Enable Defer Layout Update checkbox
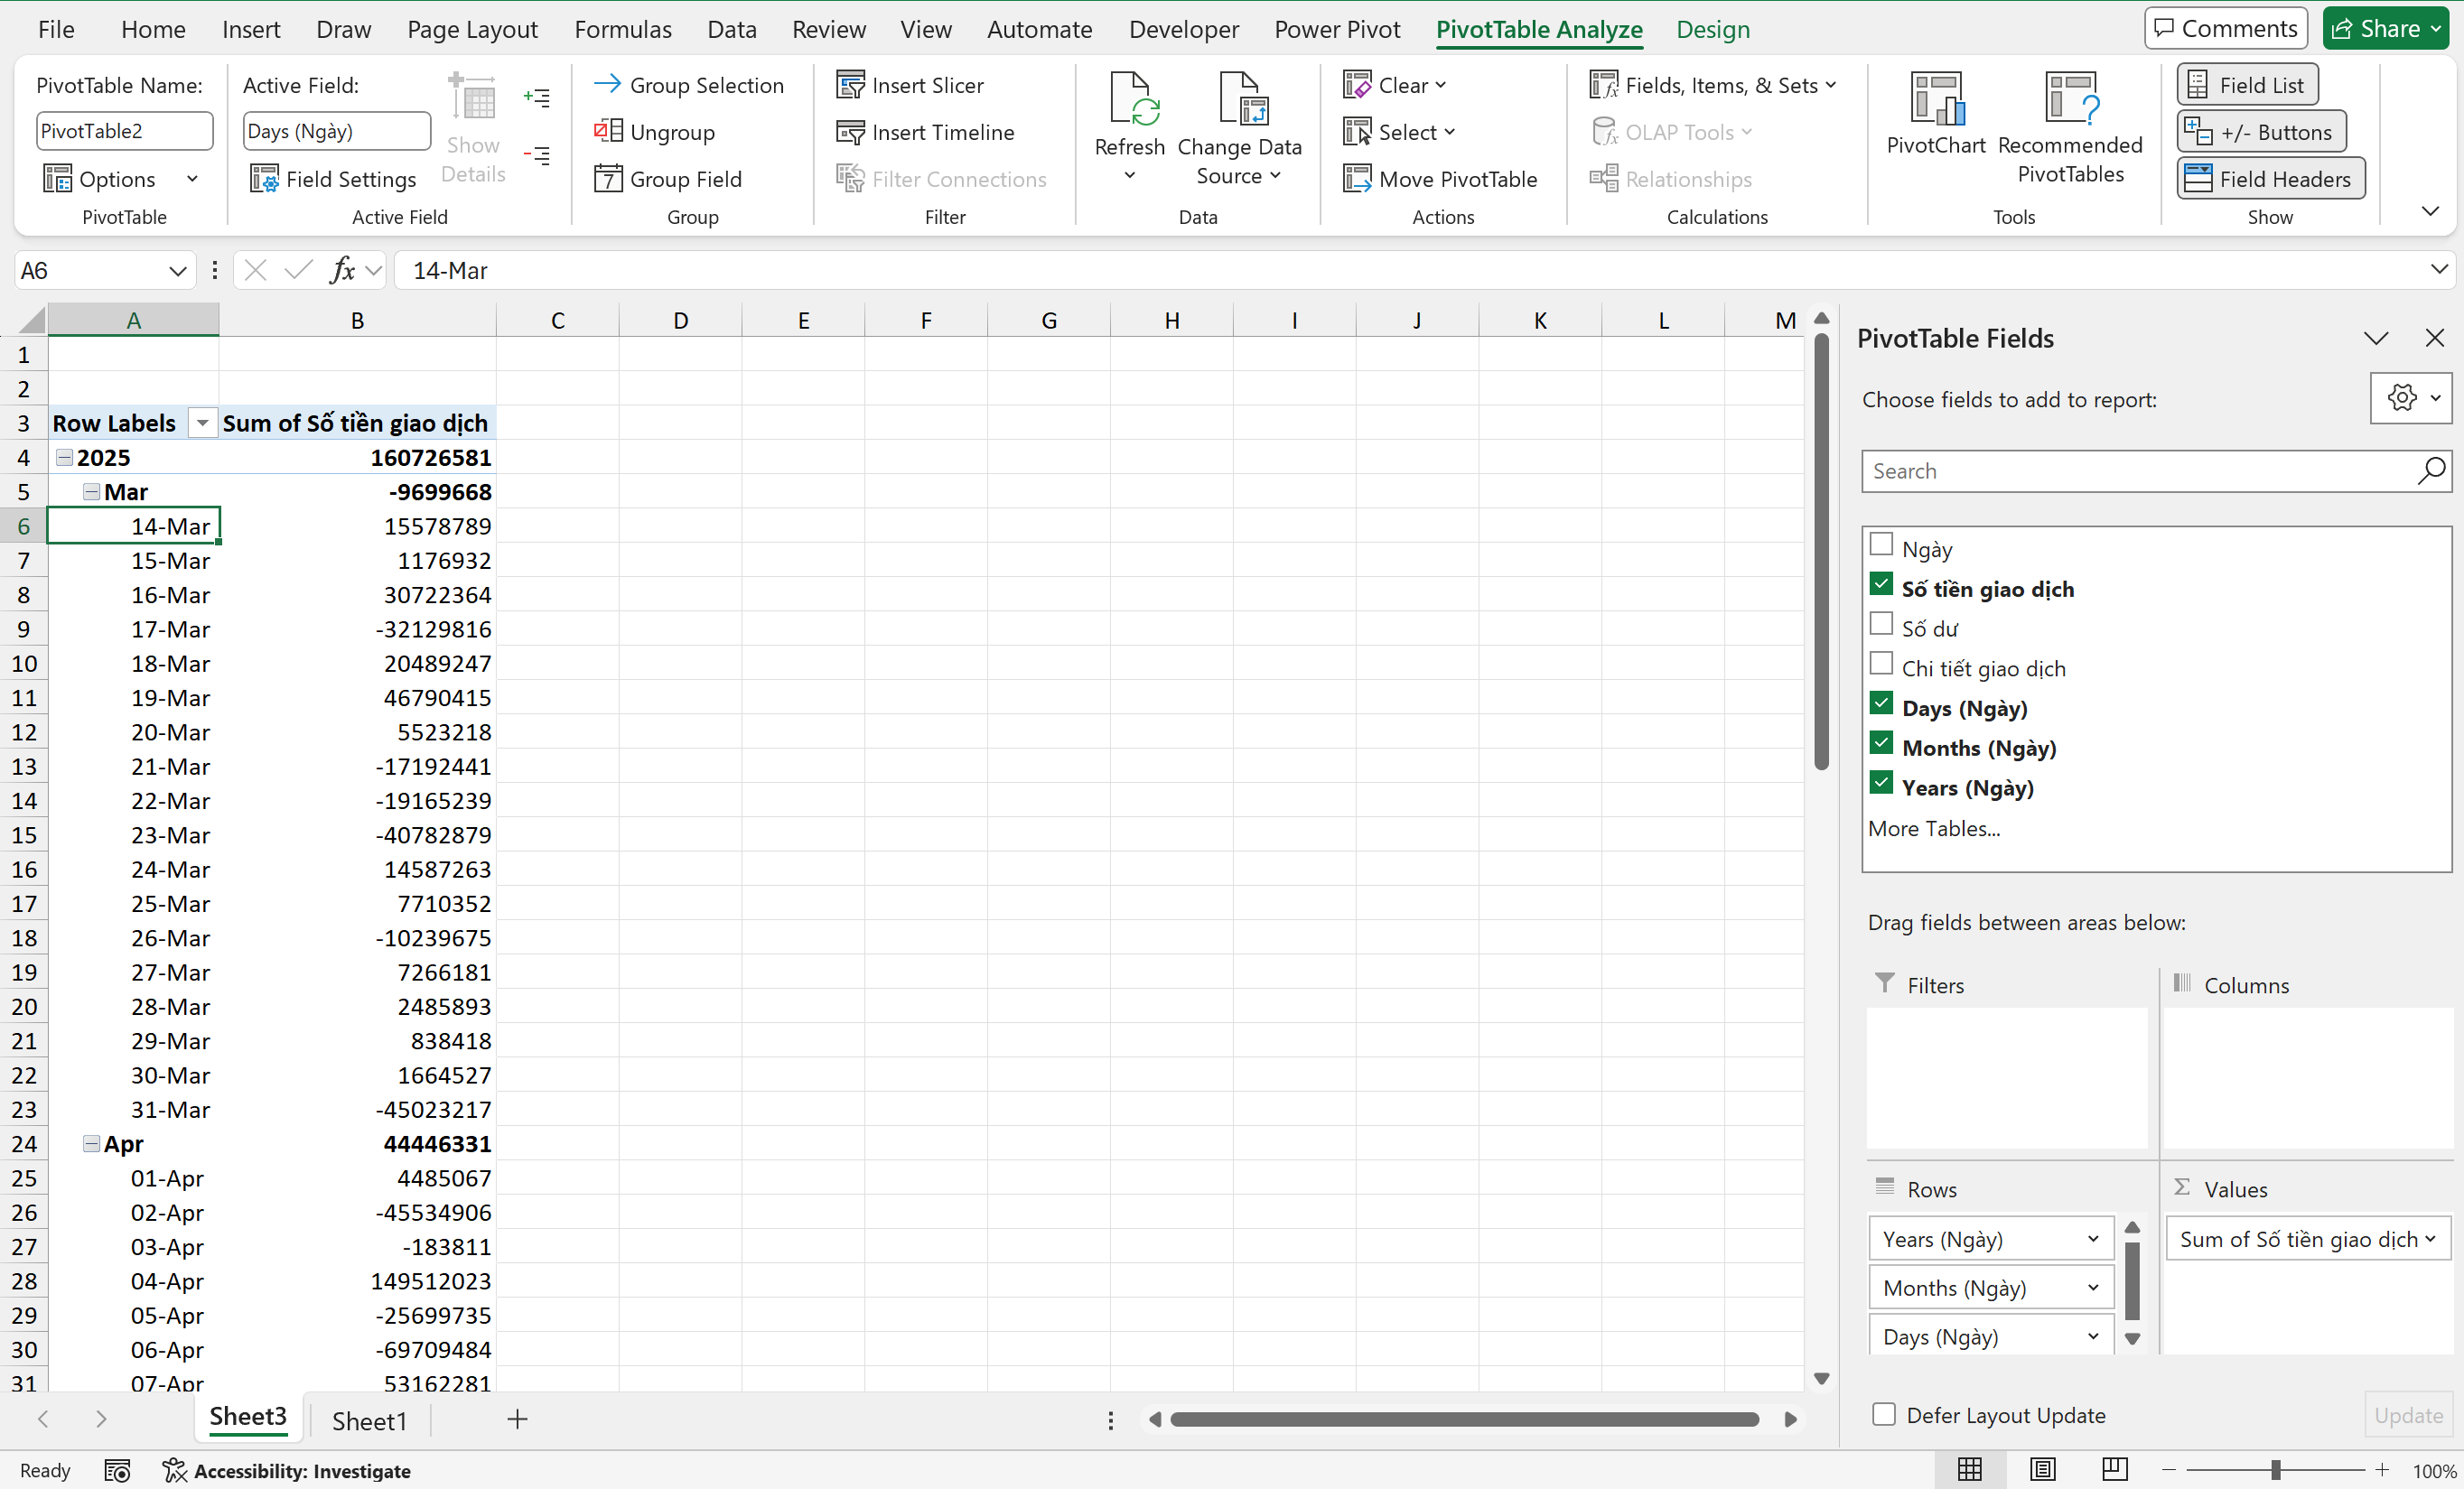 pos(1884,1414)
